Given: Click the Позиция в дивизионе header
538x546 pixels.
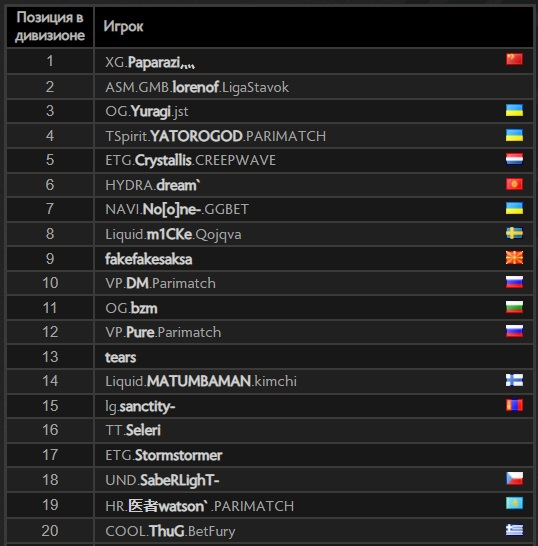Looking at the screenshot, I should [x=50, y=26].
